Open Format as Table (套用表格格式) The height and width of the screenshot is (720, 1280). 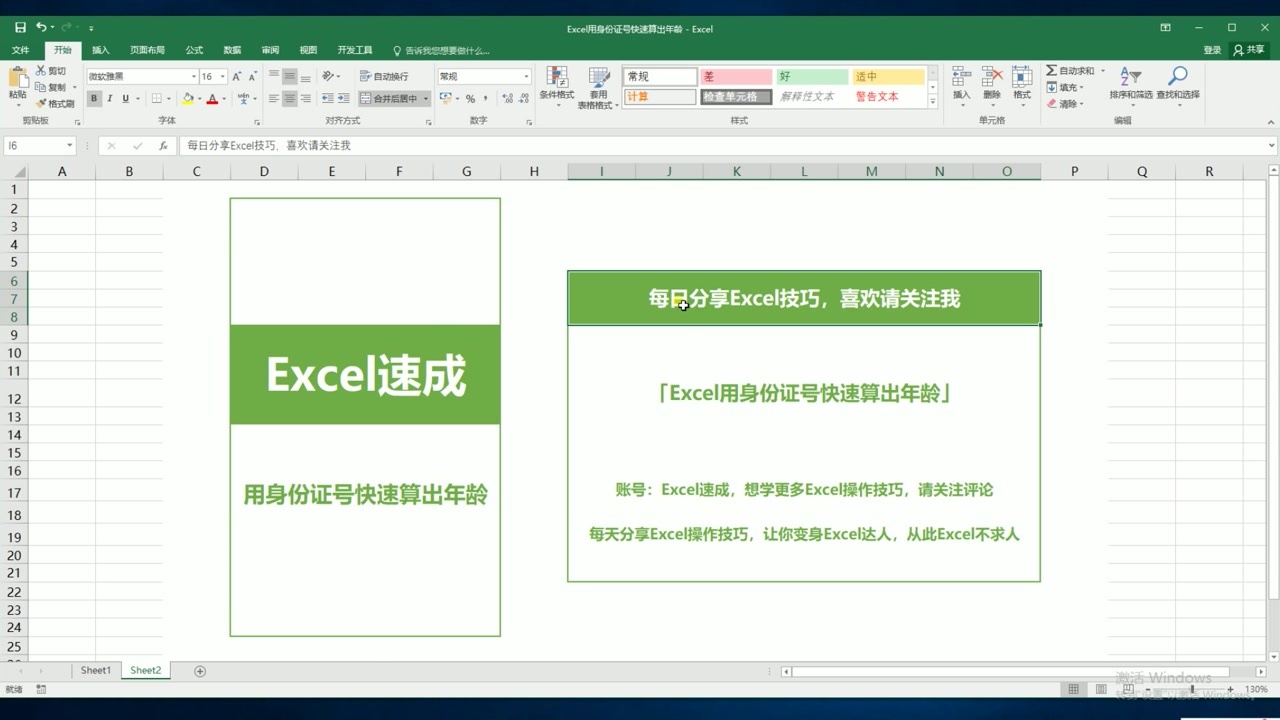(x=599, y=87)
